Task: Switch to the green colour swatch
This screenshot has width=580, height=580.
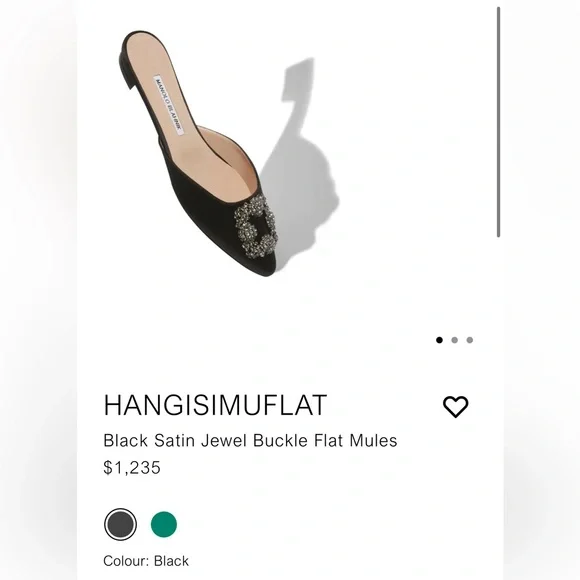Action: [164, 524]
